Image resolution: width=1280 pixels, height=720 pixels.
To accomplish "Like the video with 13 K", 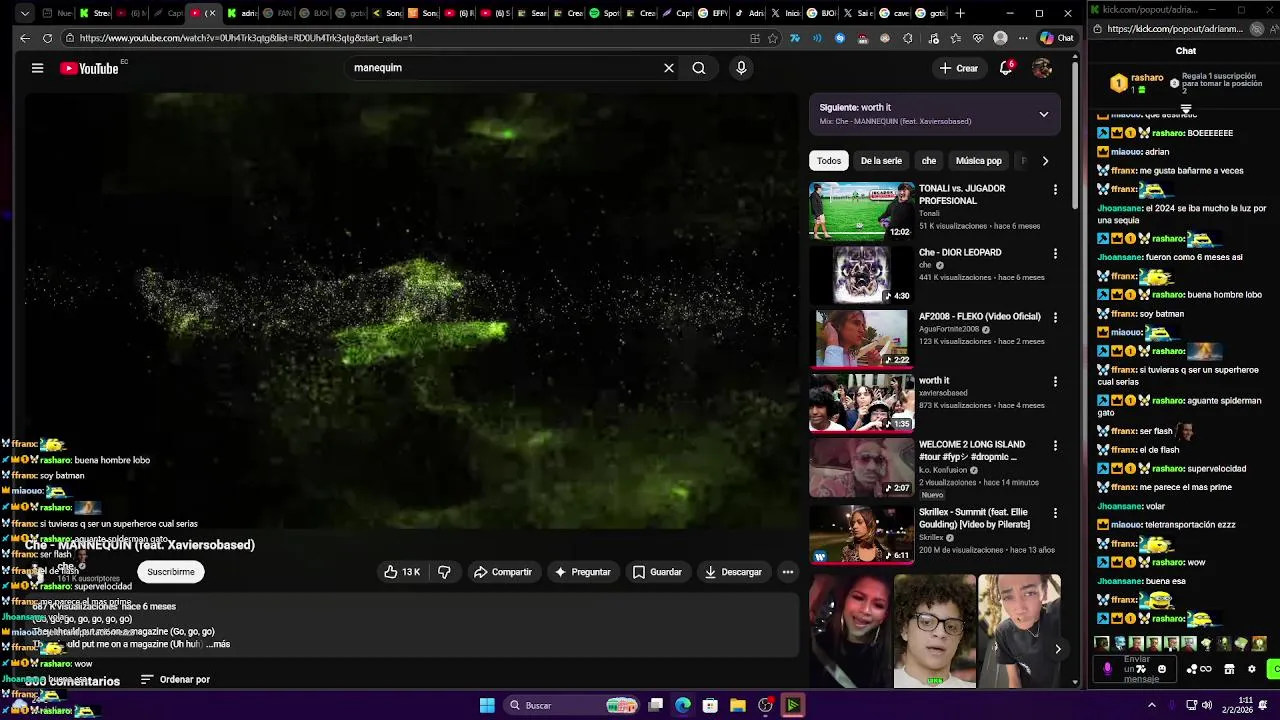I will 401,572.
